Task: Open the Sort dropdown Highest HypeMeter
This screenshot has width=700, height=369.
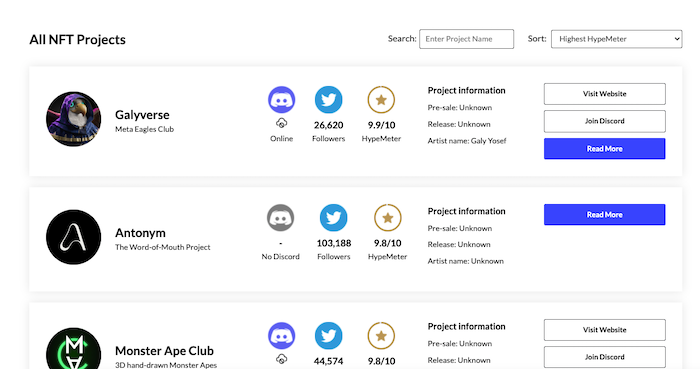Action: (617, 39)
